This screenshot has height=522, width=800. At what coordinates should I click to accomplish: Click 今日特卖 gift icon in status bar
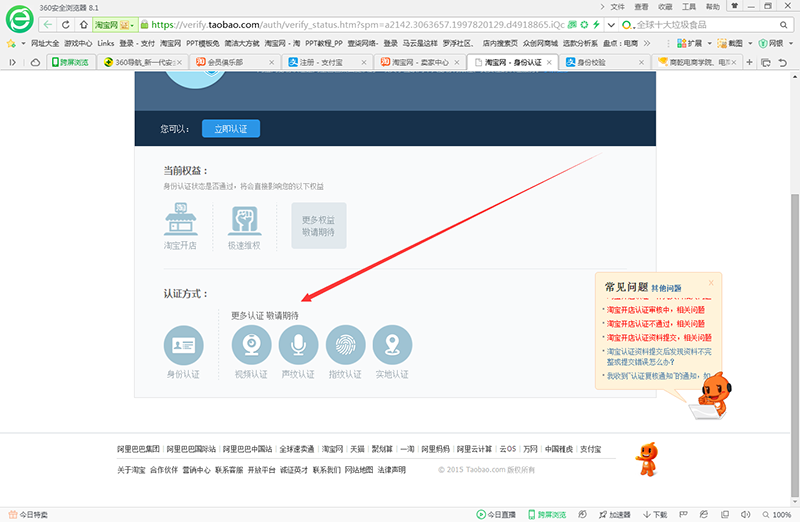(13, 514)
